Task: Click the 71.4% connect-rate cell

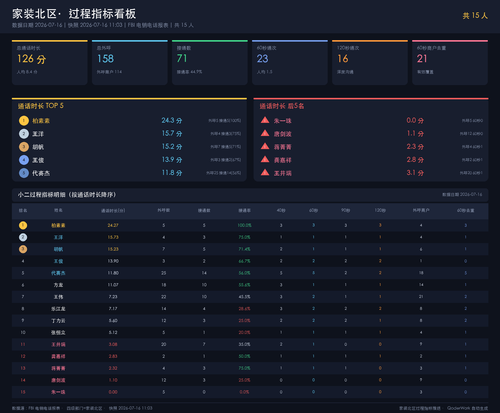Action: (244, 249)
